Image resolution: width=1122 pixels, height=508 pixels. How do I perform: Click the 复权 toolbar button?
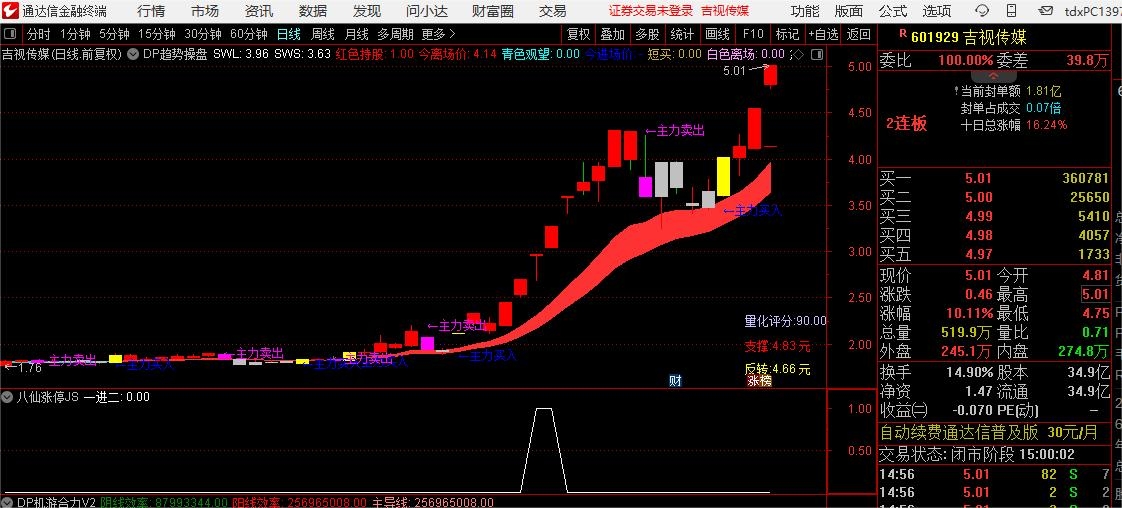pyautogui.click(x=578, y=34)
